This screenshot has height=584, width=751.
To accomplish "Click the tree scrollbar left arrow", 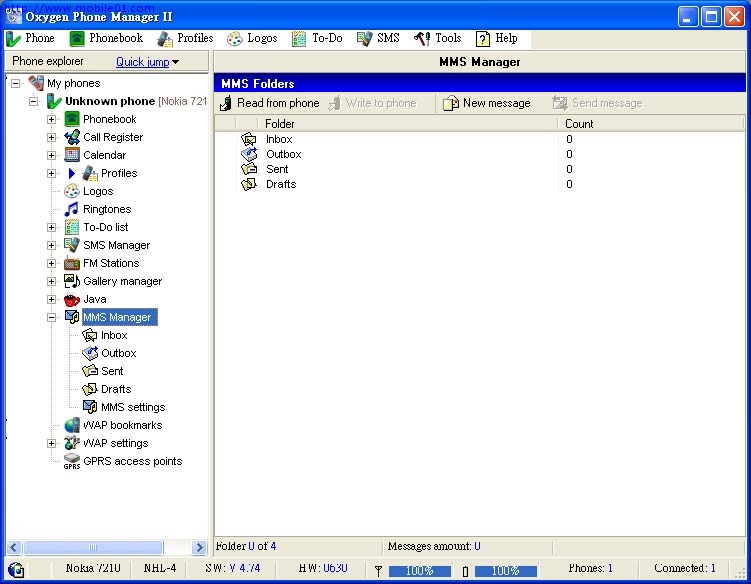I will [13, 547].
